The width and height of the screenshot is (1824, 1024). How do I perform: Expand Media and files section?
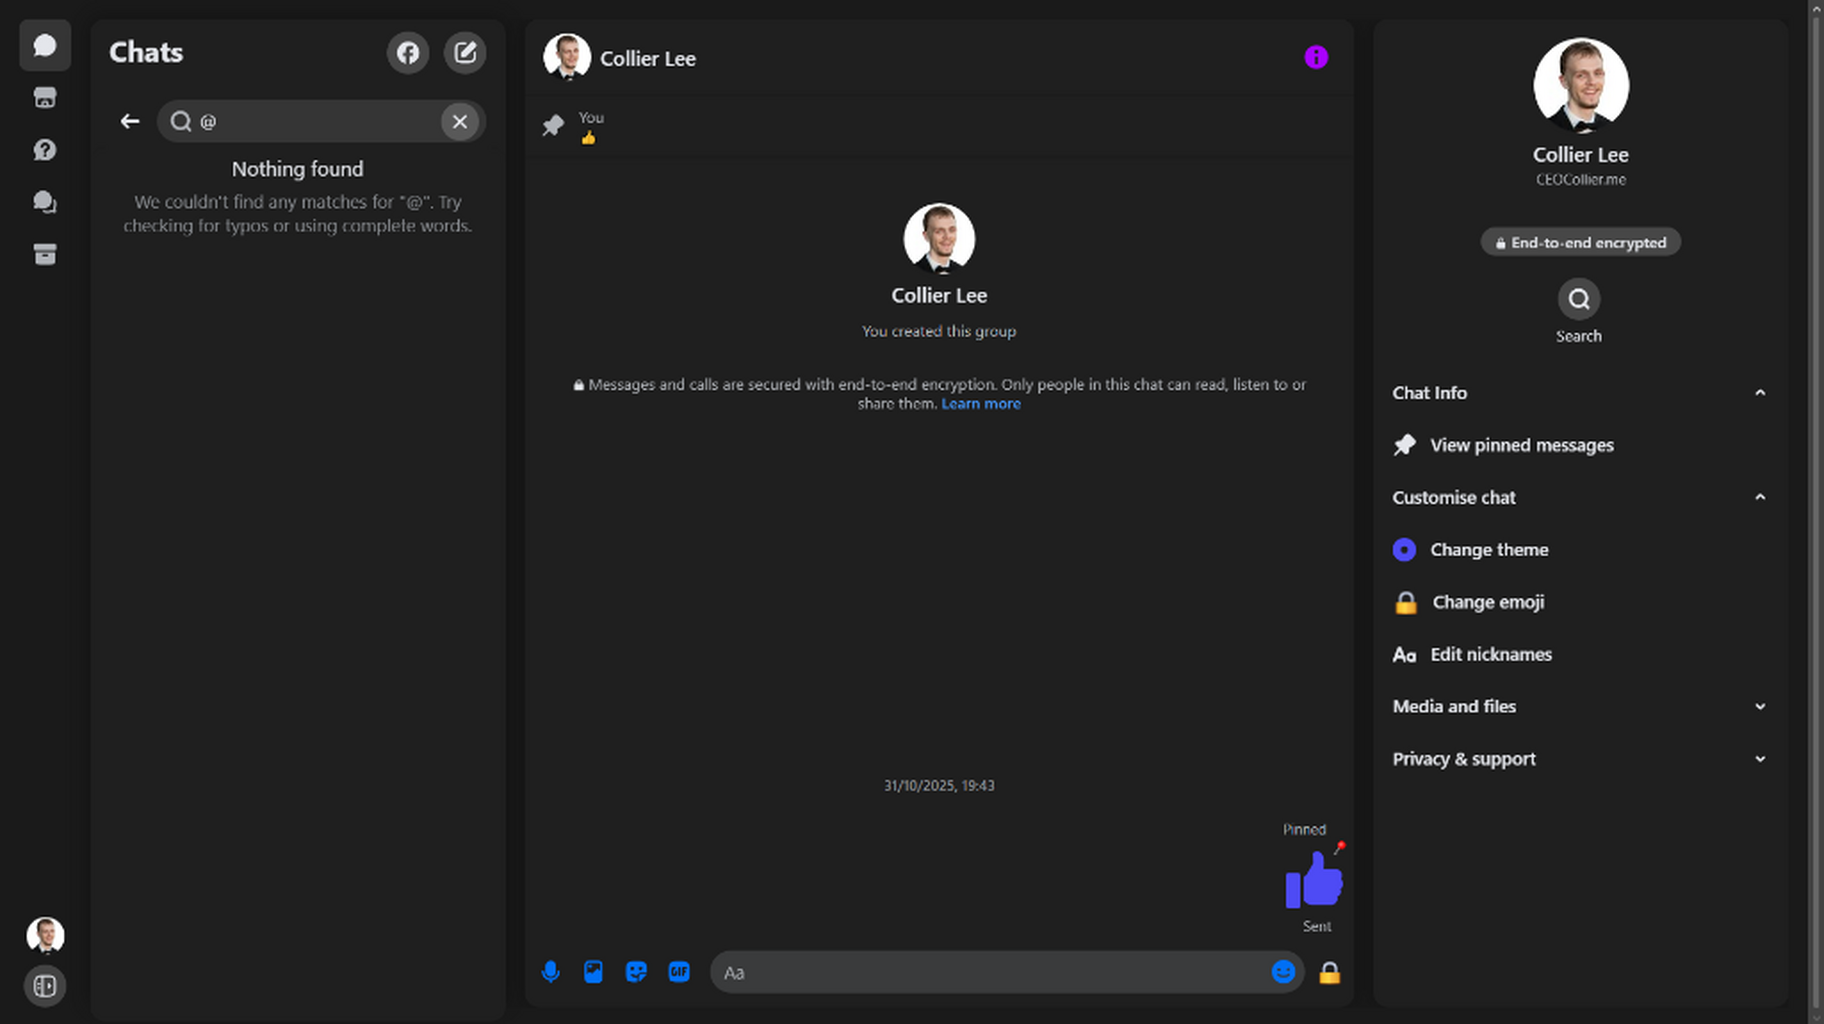pos(1580,706)
